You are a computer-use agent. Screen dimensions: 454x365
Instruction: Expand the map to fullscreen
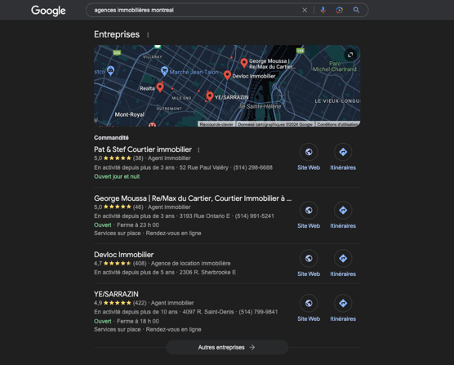point(350,55)
